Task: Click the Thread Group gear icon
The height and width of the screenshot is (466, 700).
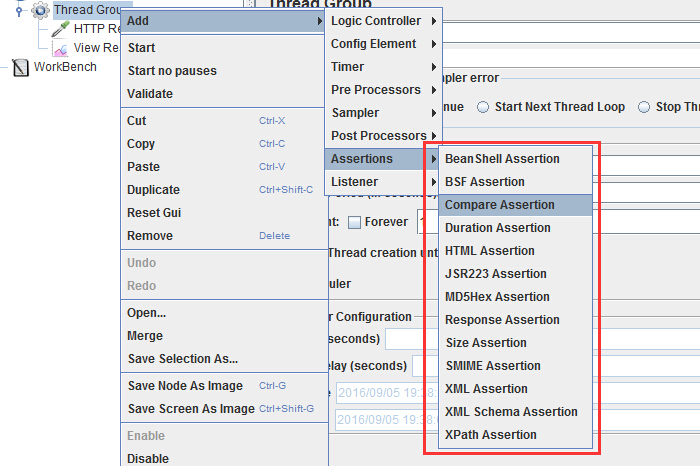Action: pyautogui.click(x=40, y=9)
